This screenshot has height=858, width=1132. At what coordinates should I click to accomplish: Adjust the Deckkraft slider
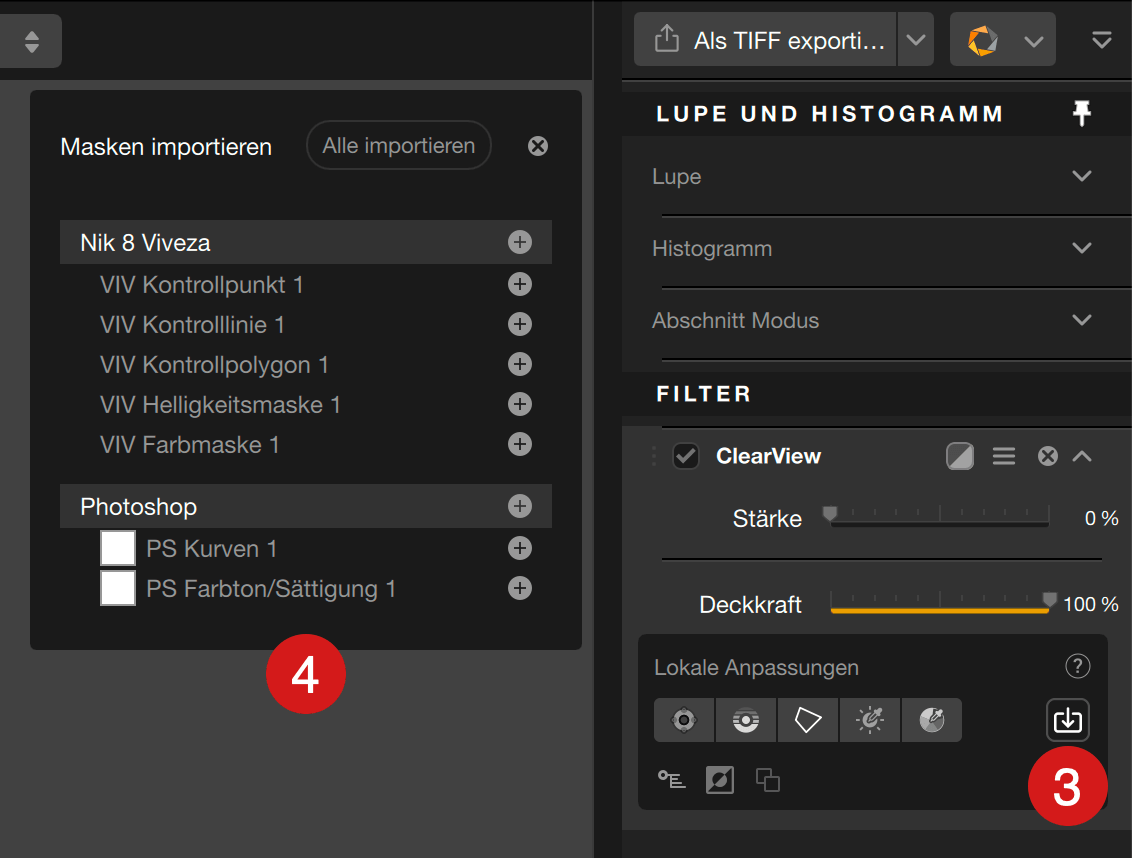click(x=939, y=602)
